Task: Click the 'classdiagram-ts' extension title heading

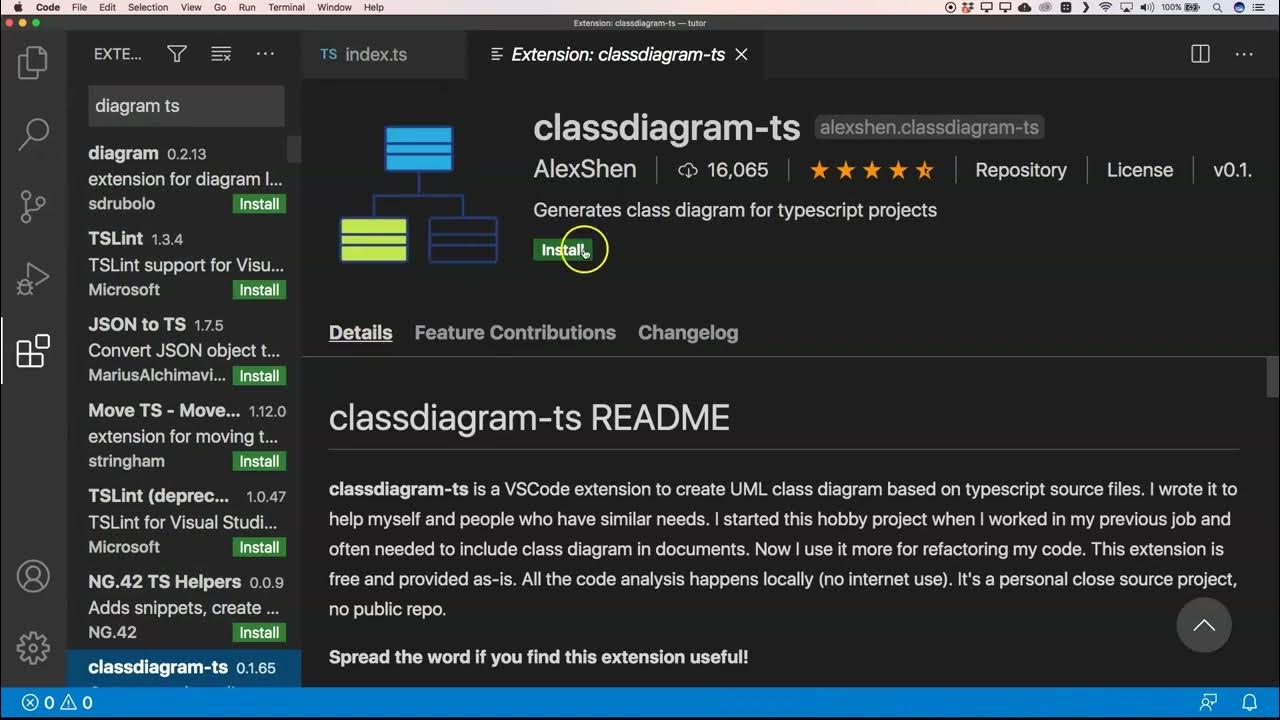Action: click(667, 128)
